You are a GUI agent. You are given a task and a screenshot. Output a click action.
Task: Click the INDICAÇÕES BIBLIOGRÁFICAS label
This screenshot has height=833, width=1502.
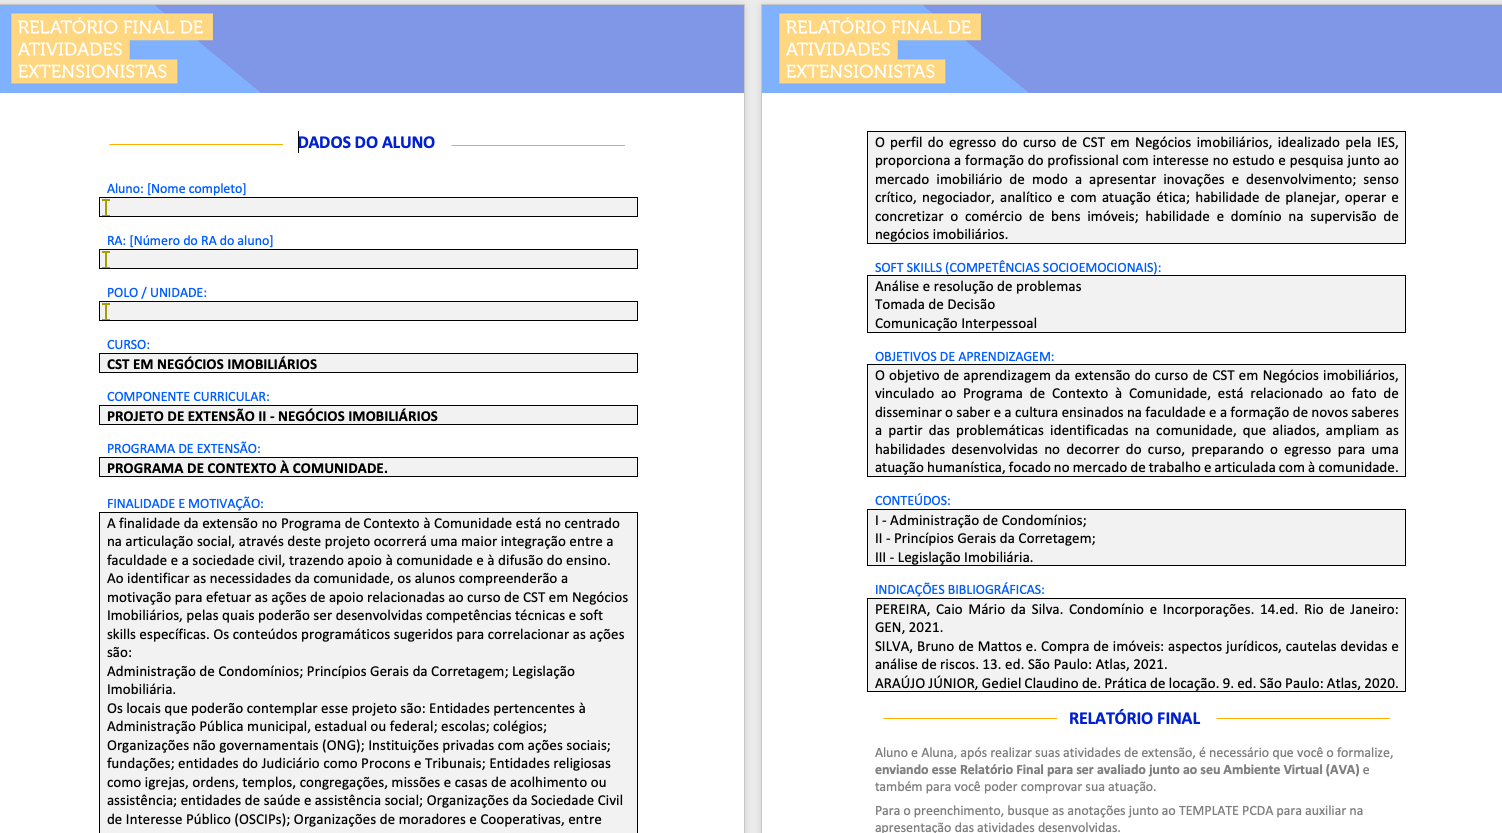point(959,590)
